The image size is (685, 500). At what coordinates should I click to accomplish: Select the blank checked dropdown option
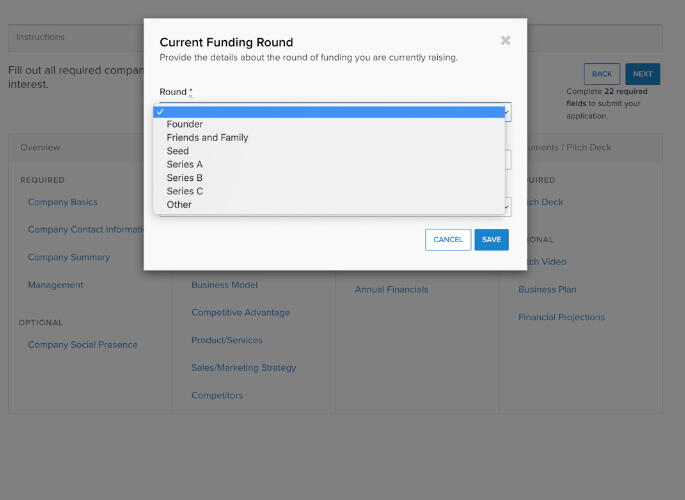pos(328,112)
